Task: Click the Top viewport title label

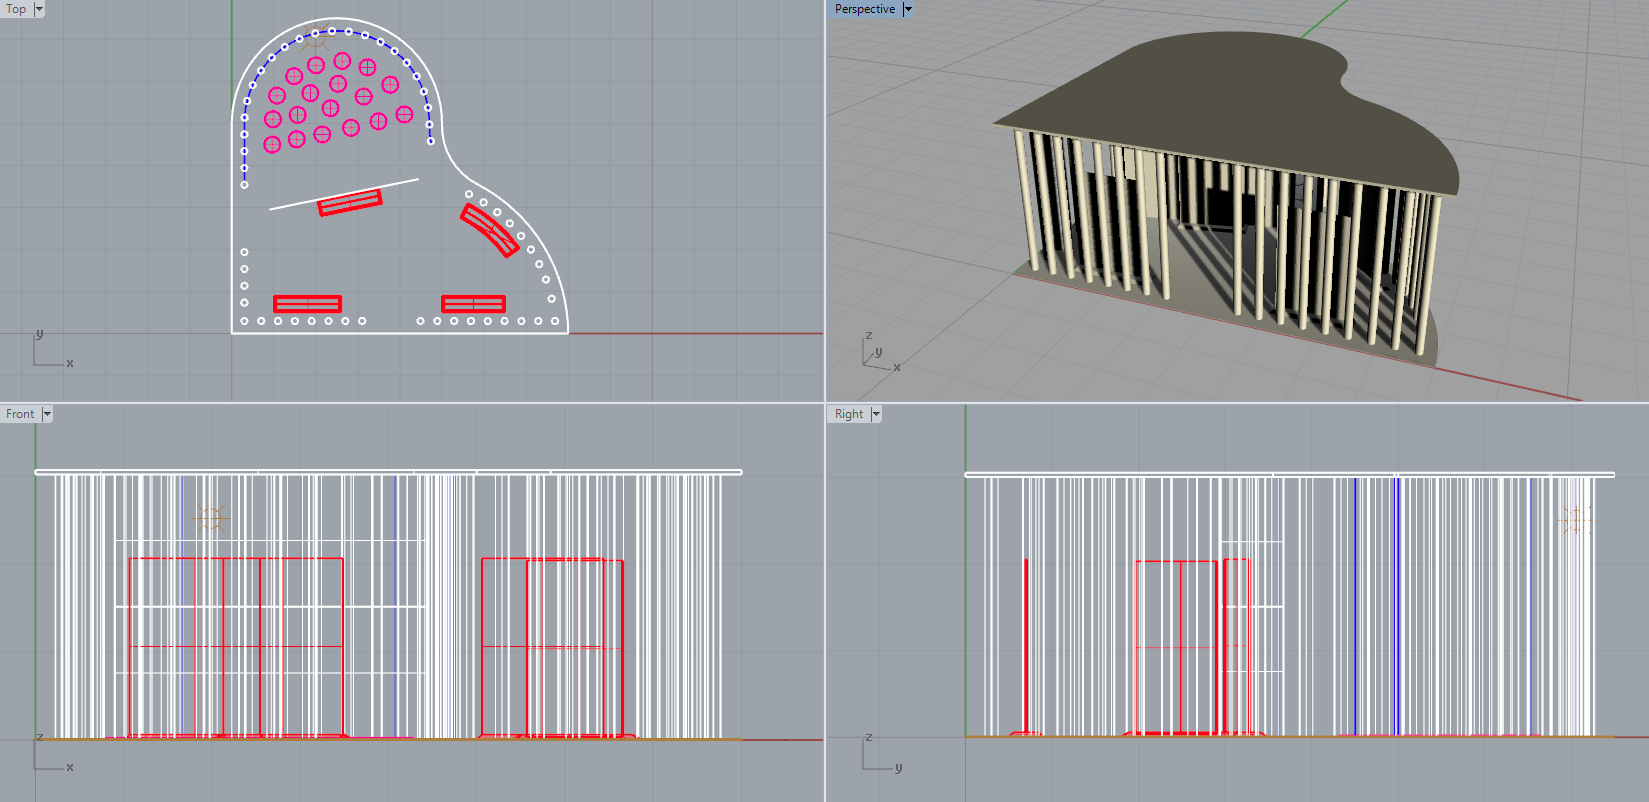Action: click(x=16, y=9)
